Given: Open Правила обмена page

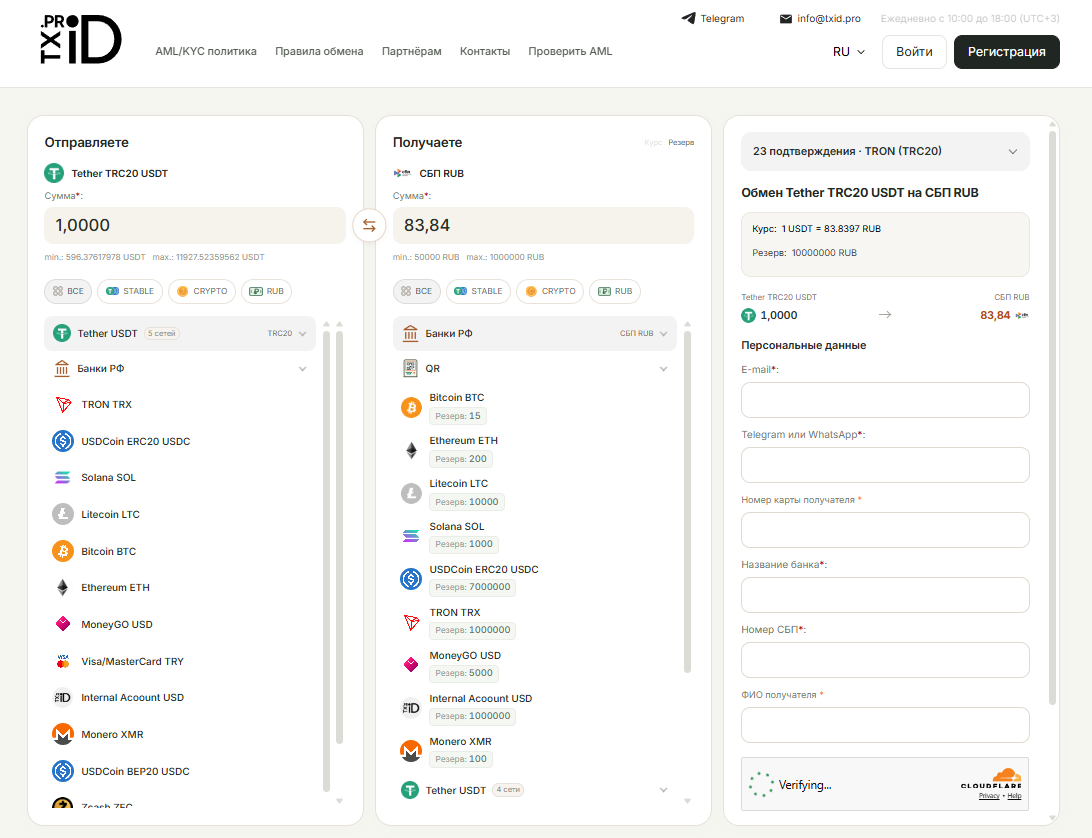Looking at the screenshot, I should pyautogui.click(x=319, y=52).
